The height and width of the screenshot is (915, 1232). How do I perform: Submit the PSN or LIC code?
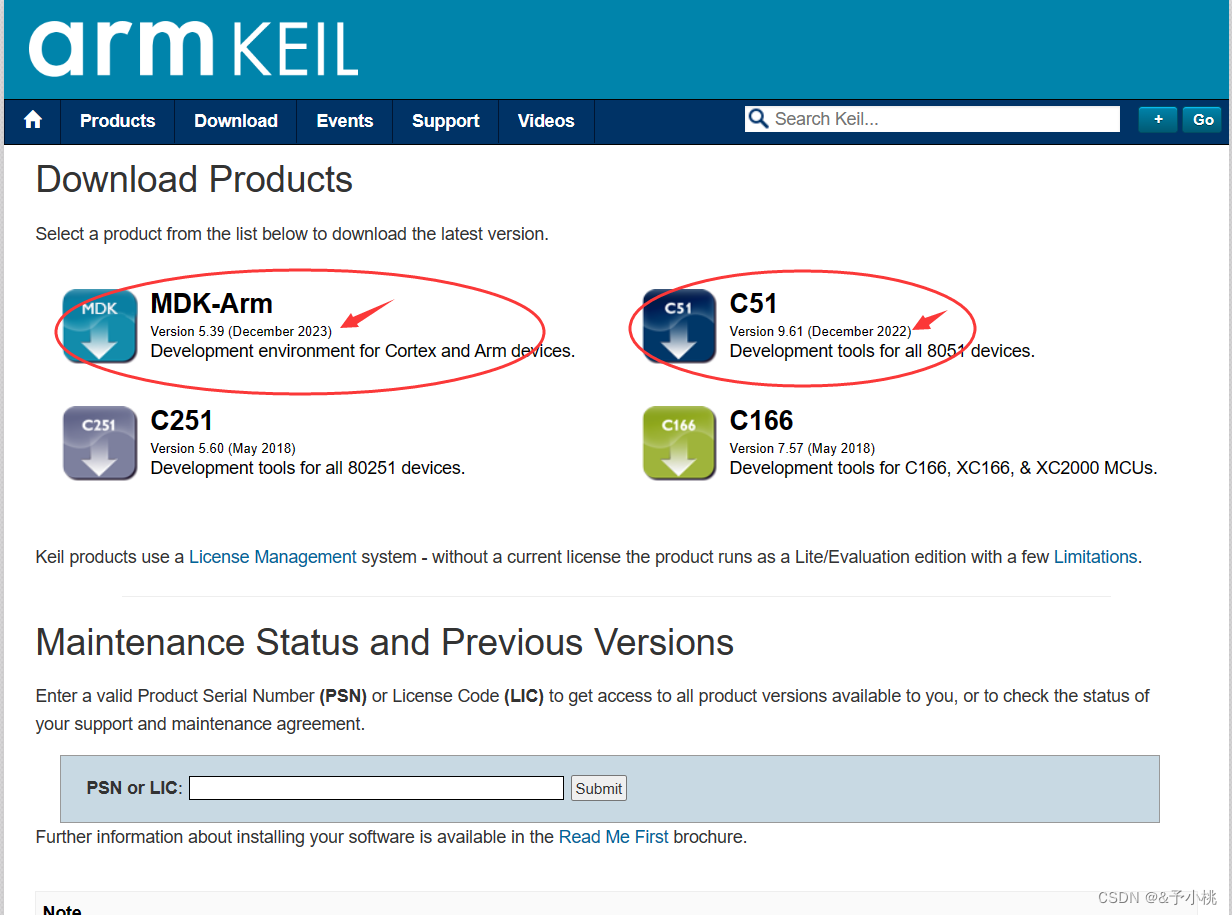tap(598, 788)
